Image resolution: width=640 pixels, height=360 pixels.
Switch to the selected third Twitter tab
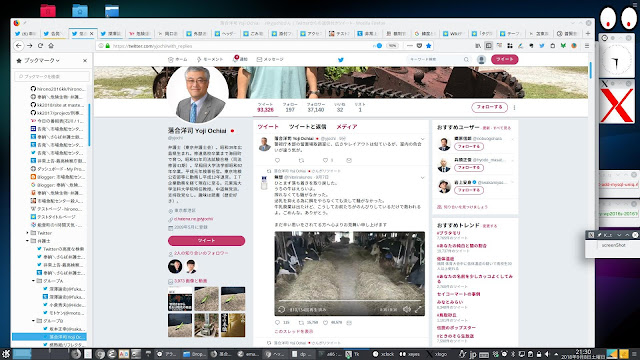pyautogui.click(x=82, y=33)
